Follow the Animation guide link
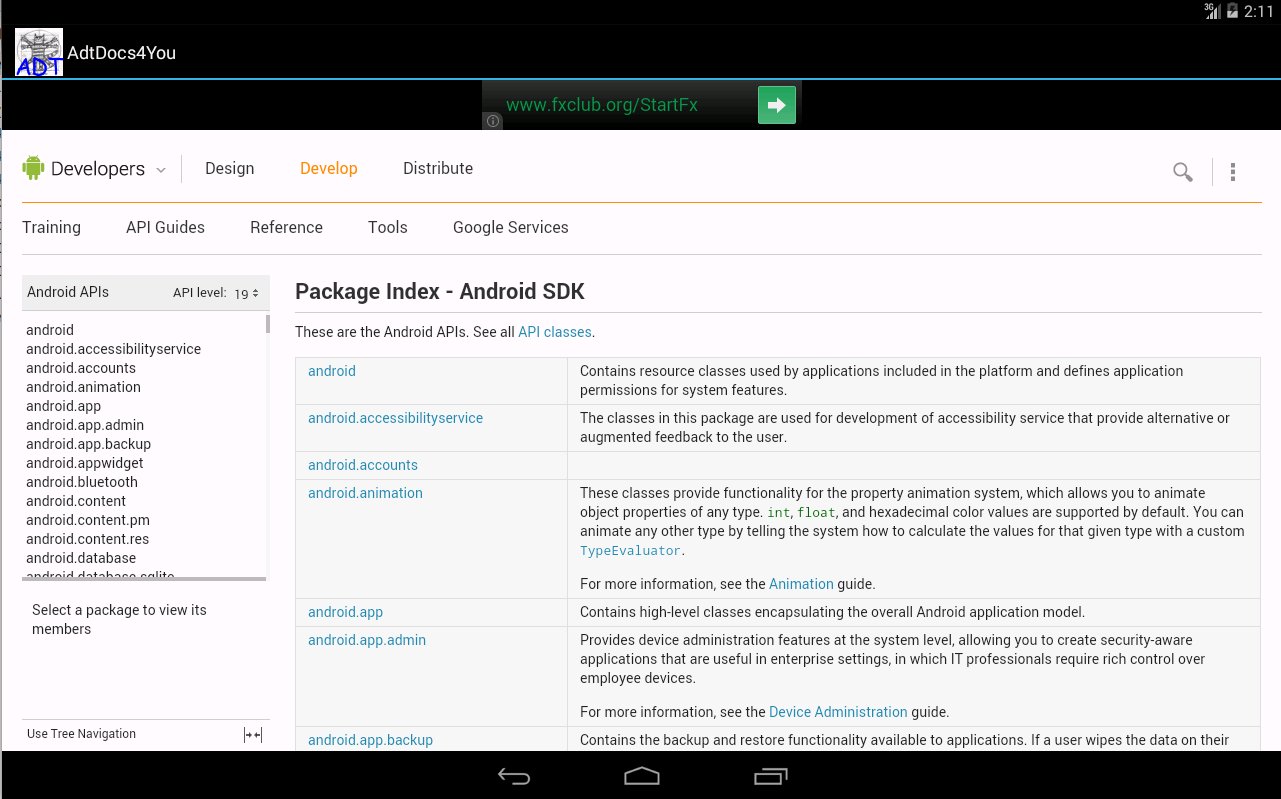 pos(801,584)
